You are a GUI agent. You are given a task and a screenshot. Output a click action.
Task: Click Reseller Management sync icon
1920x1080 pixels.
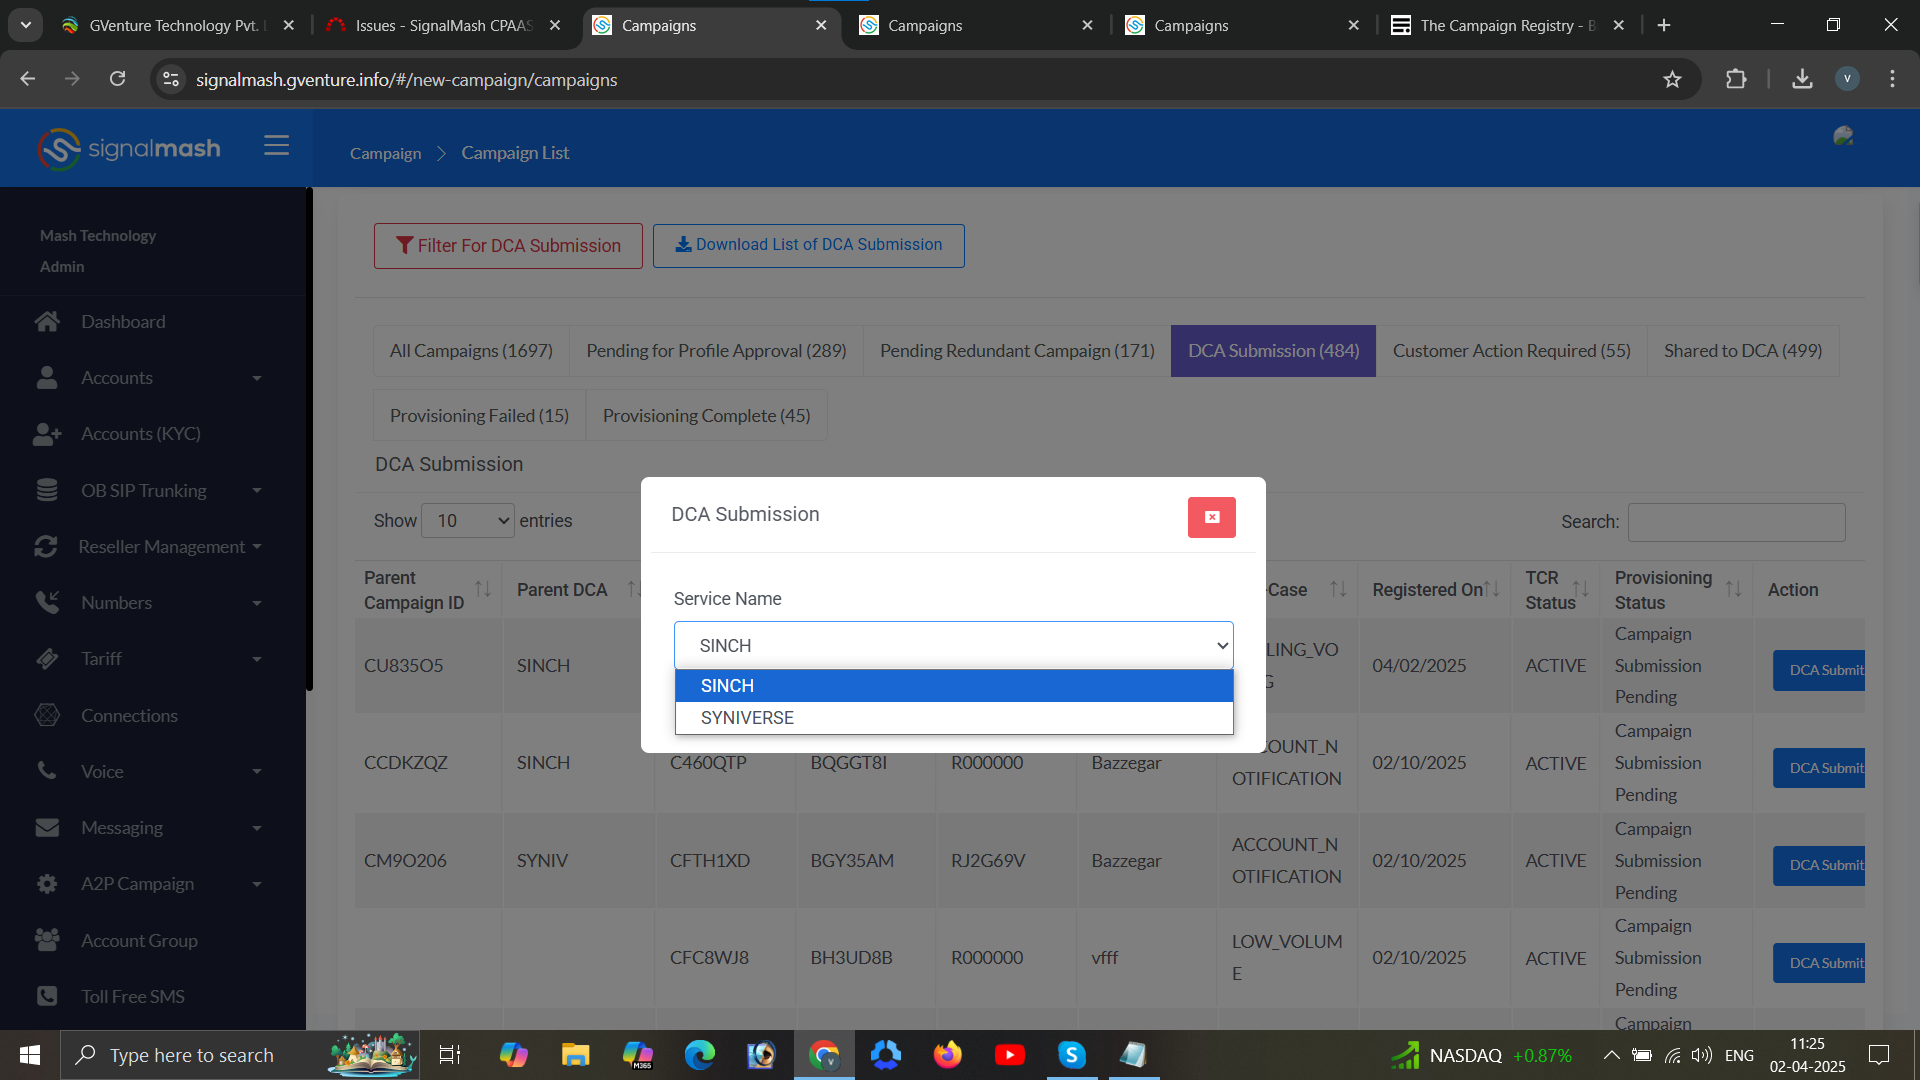pos(46,547)
